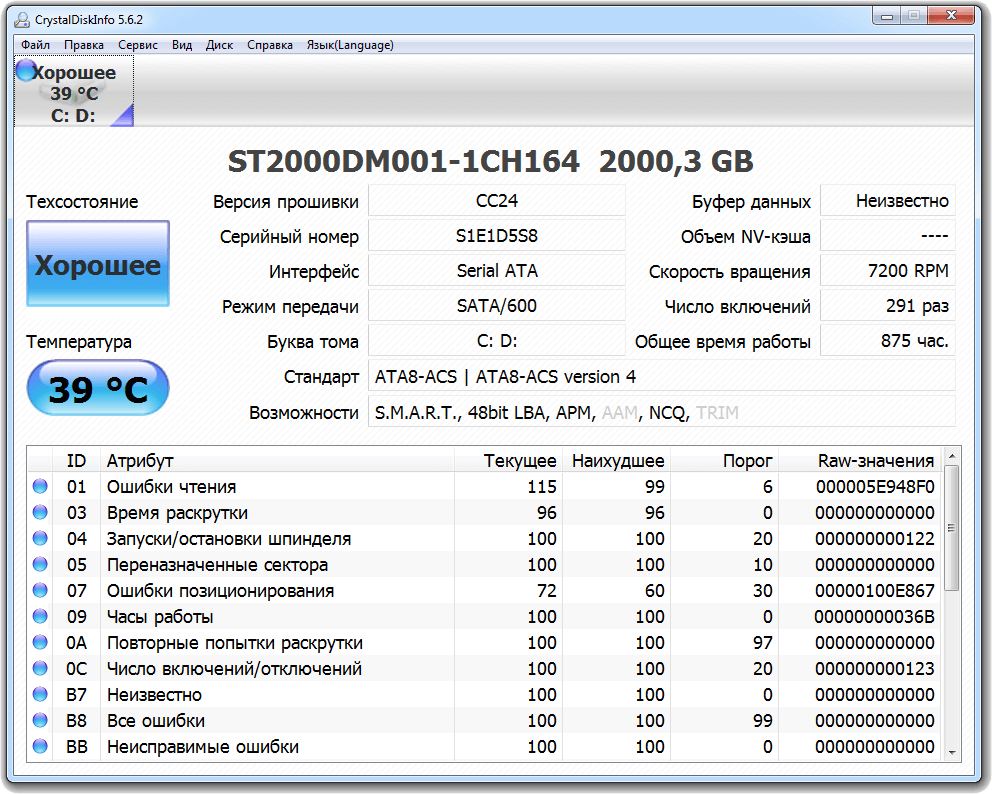Viewport: 992px width, 794px height.
Task: Click the 39 °C temperature button
Action: point(98,389)
